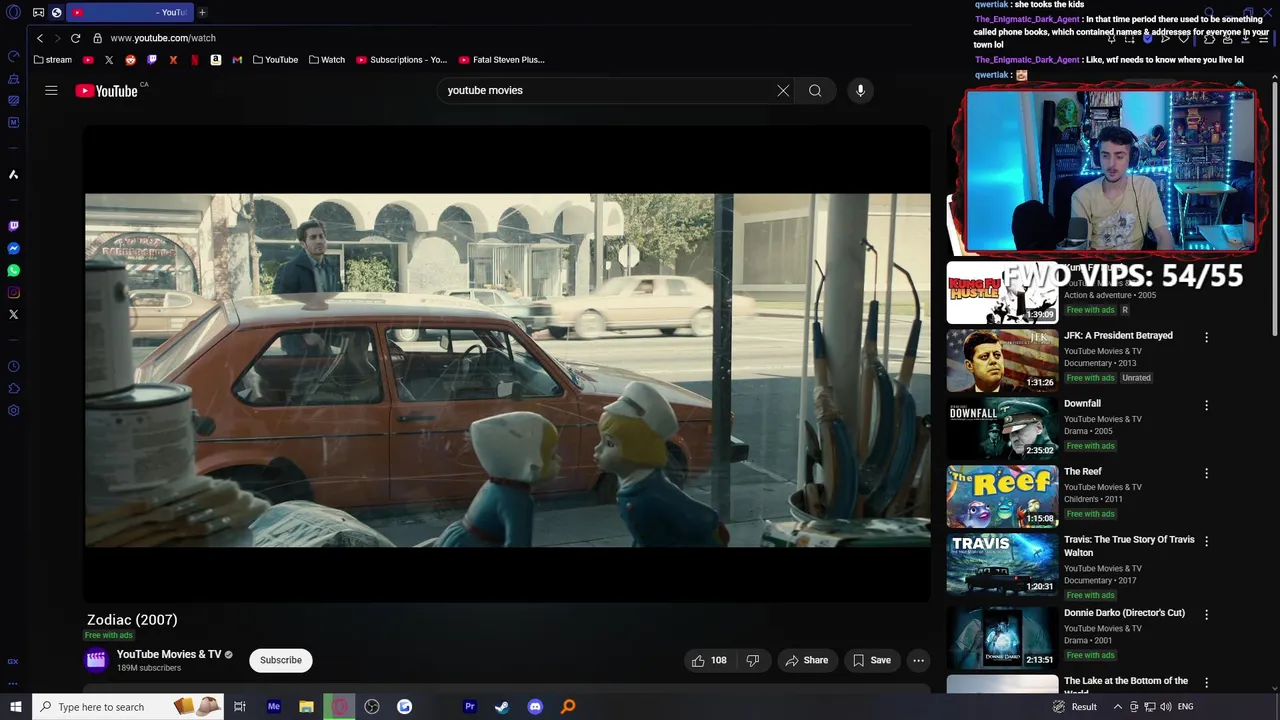The image size is (1280, 720).
Task: Click the Share button
Action: point(807,660)
